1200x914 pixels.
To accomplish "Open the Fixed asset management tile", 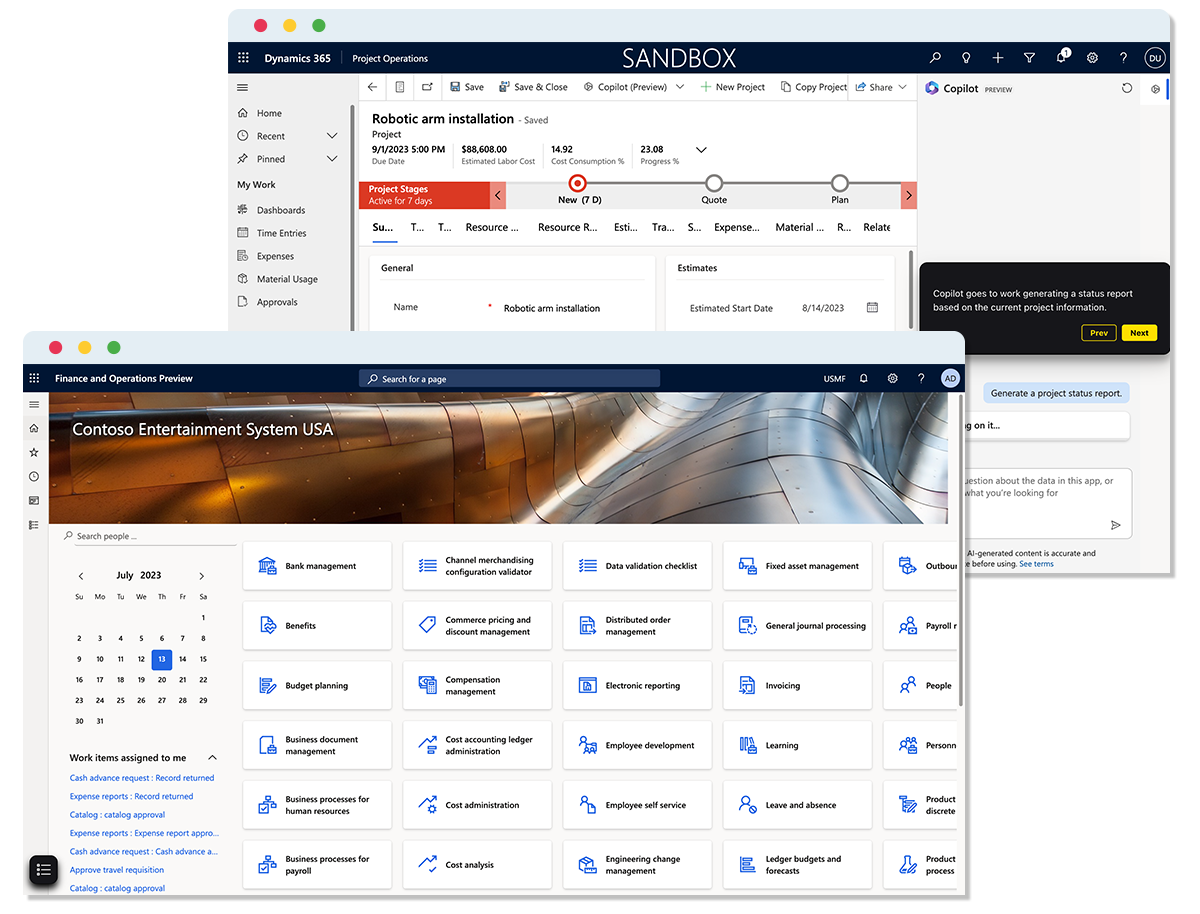I will coord(797,566).
